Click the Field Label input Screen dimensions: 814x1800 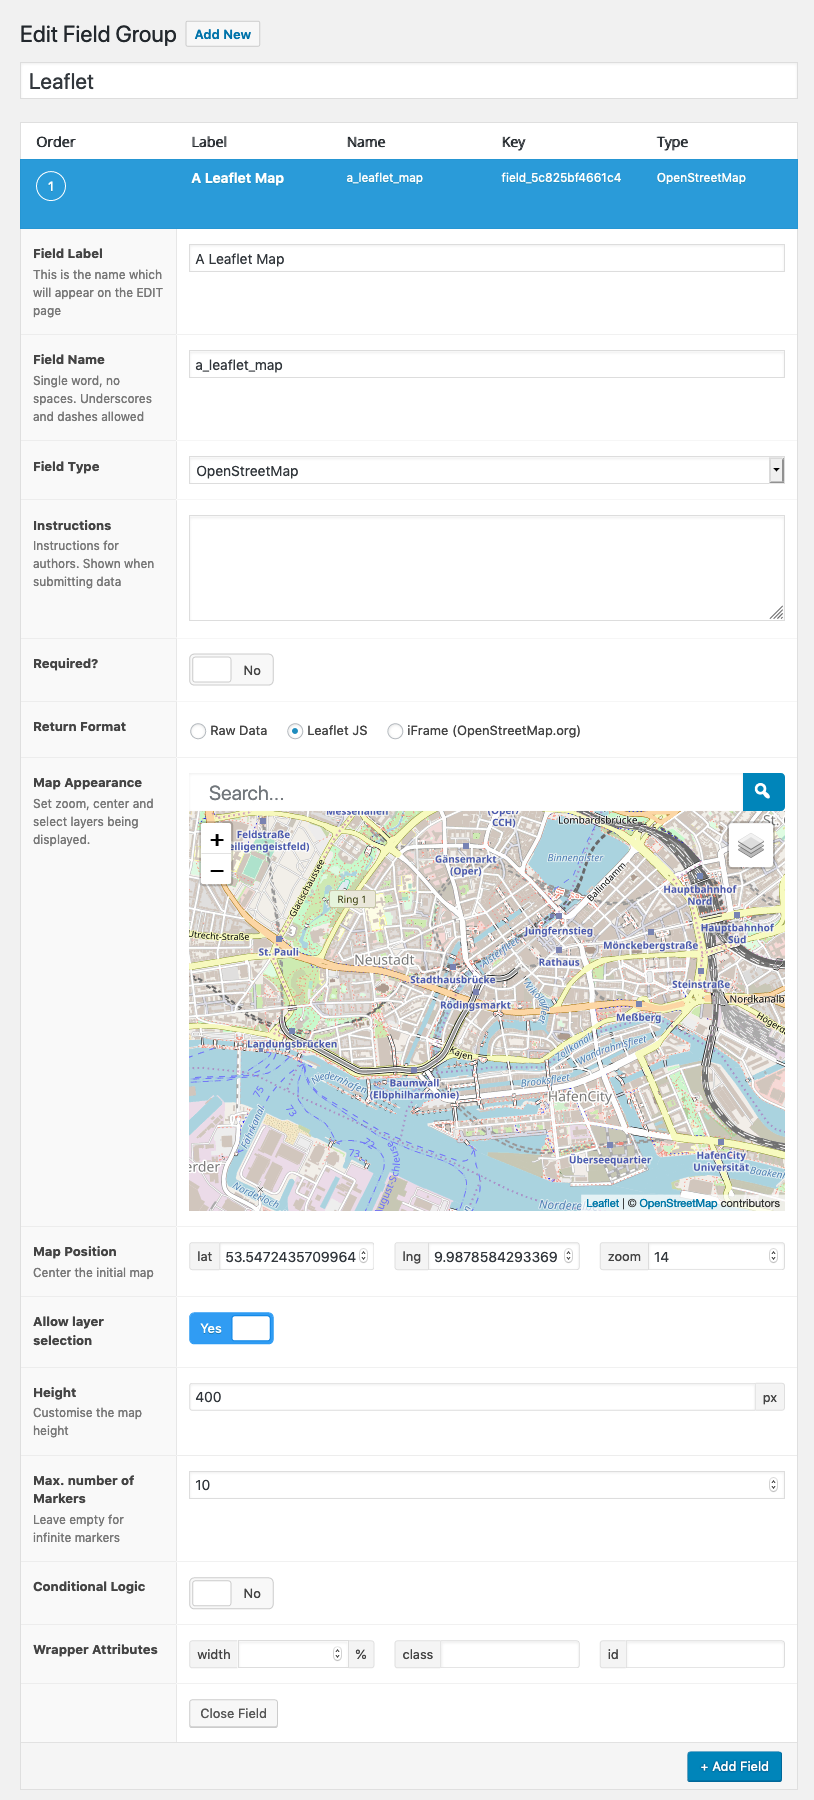(x=486, y=258)
